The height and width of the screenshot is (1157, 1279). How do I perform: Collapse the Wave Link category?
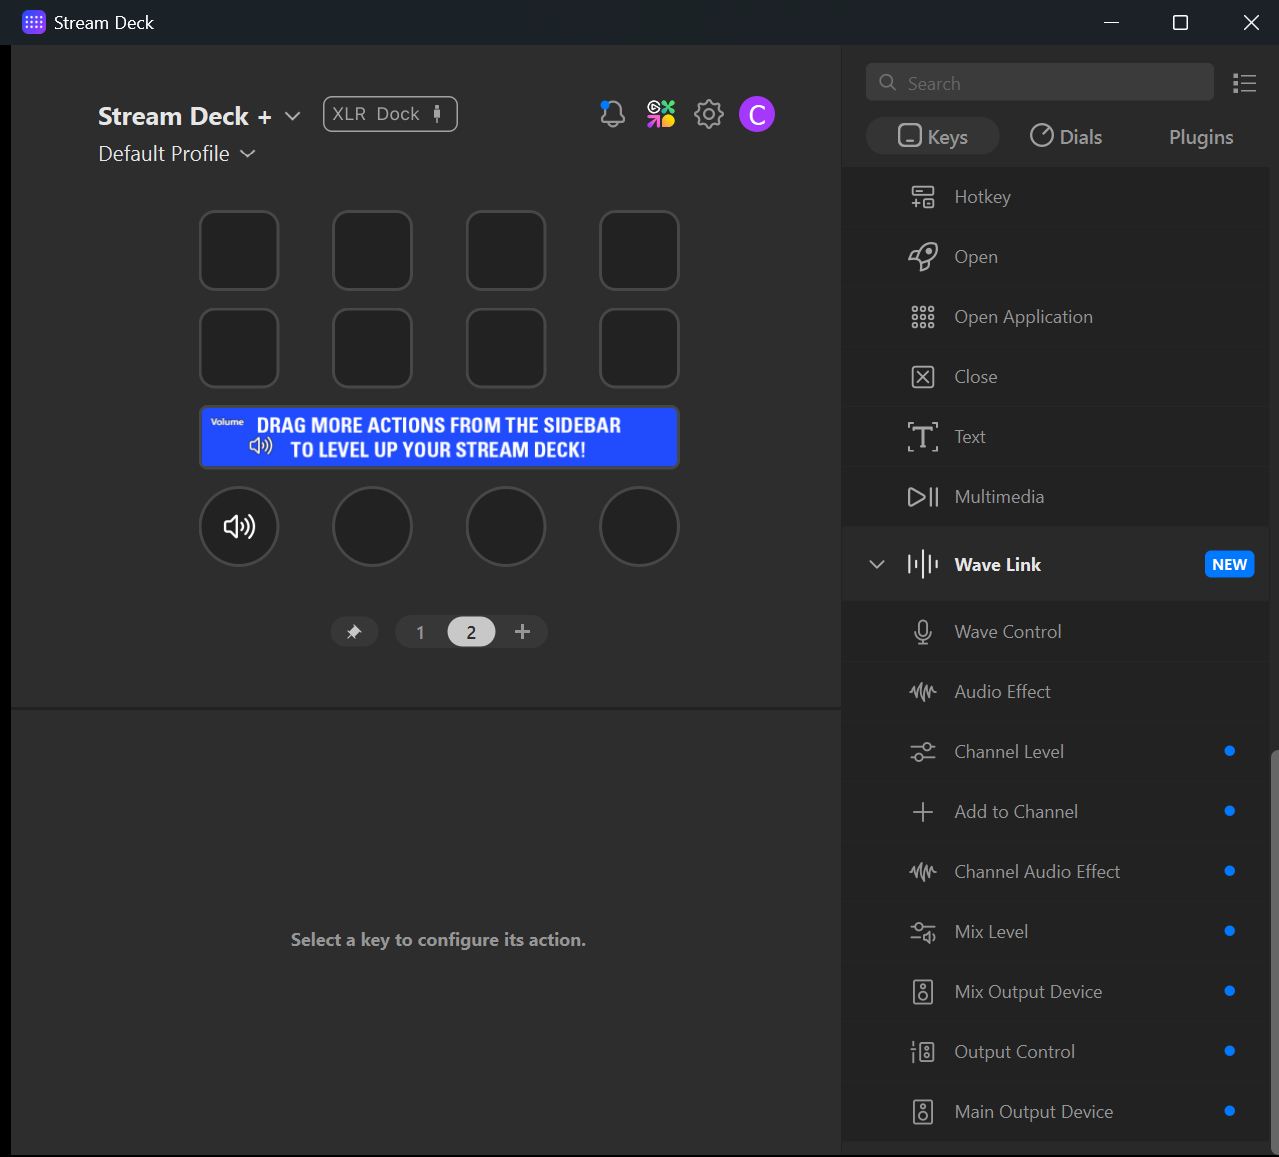[877, 565]
